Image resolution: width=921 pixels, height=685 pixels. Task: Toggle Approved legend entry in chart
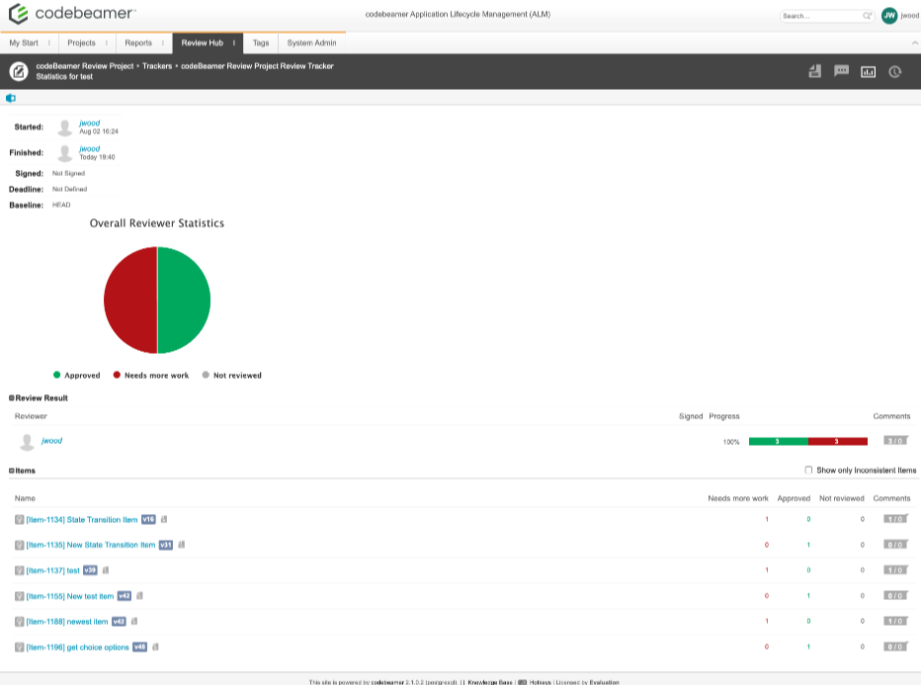pos(76,376)
